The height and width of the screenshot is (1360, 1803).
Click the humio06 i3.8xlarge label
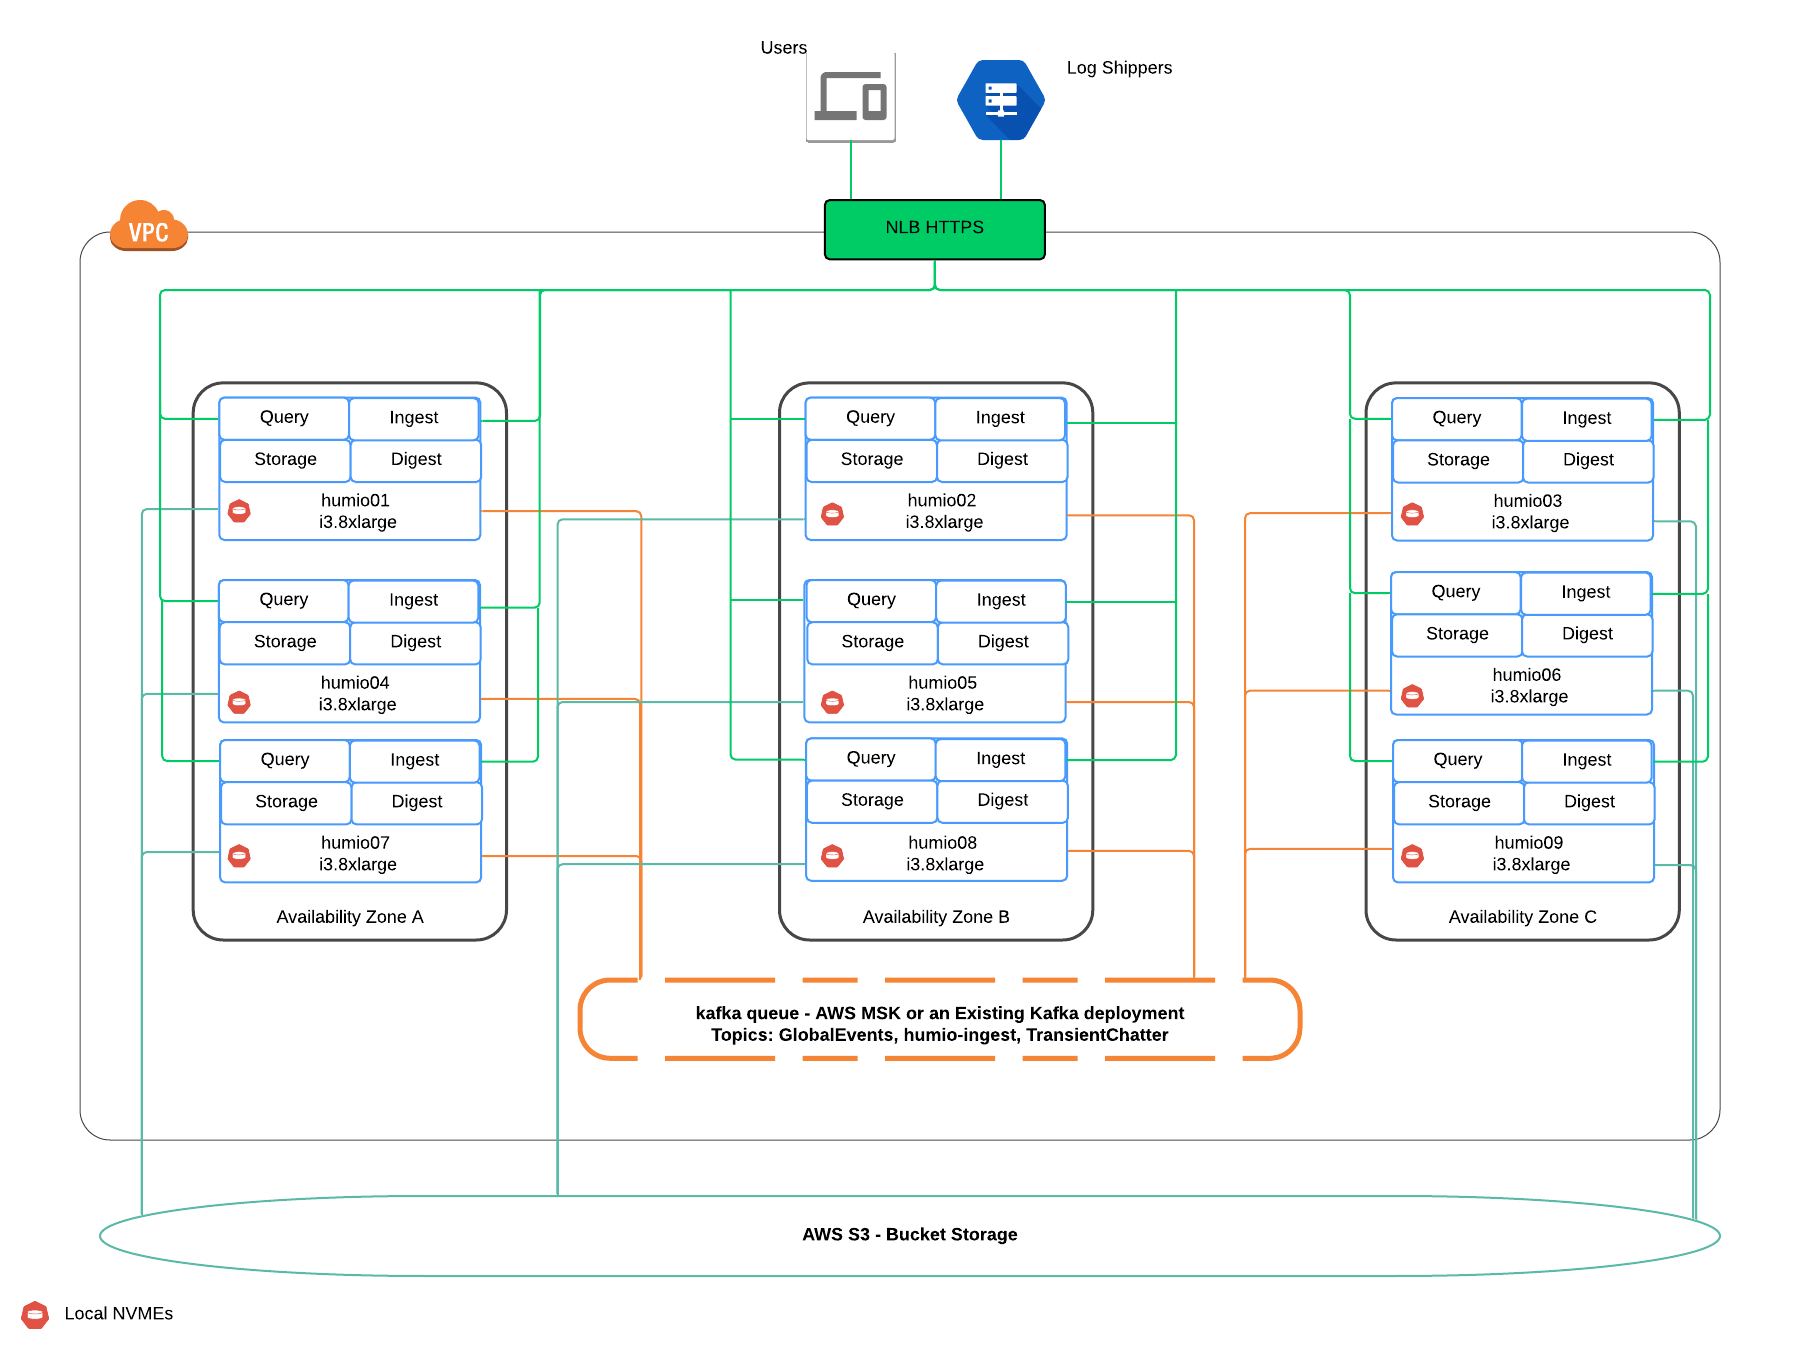point(1528,686)
